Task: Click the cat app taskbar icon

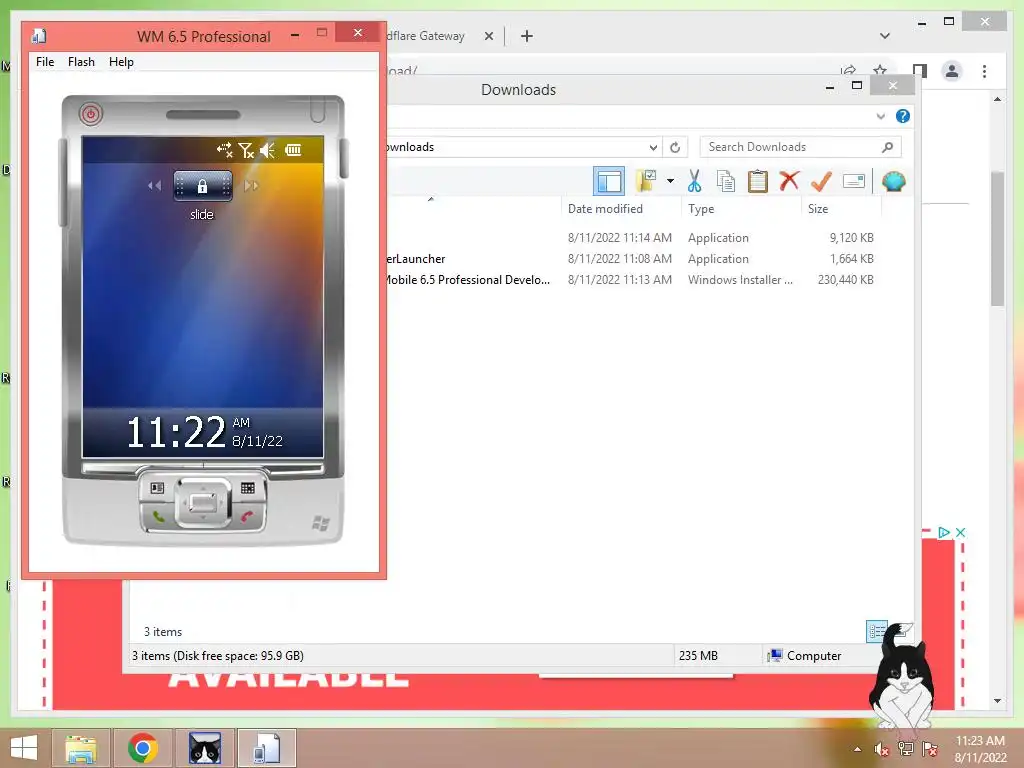Action: point(204,748)
